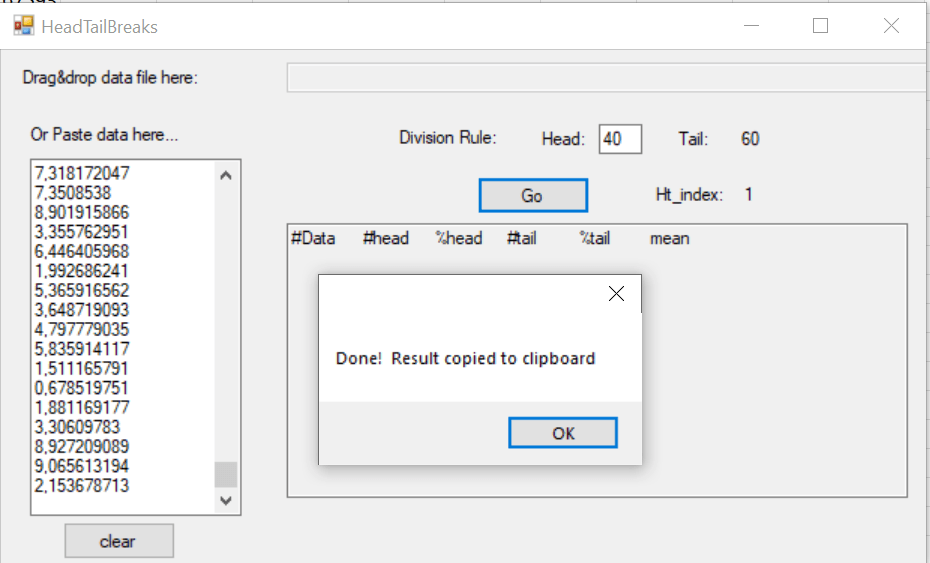Click the HeadTailBreaks app icon in title bar
Image resolution: width=930 pixels, height=563 pixels.
tap(23, 26)
